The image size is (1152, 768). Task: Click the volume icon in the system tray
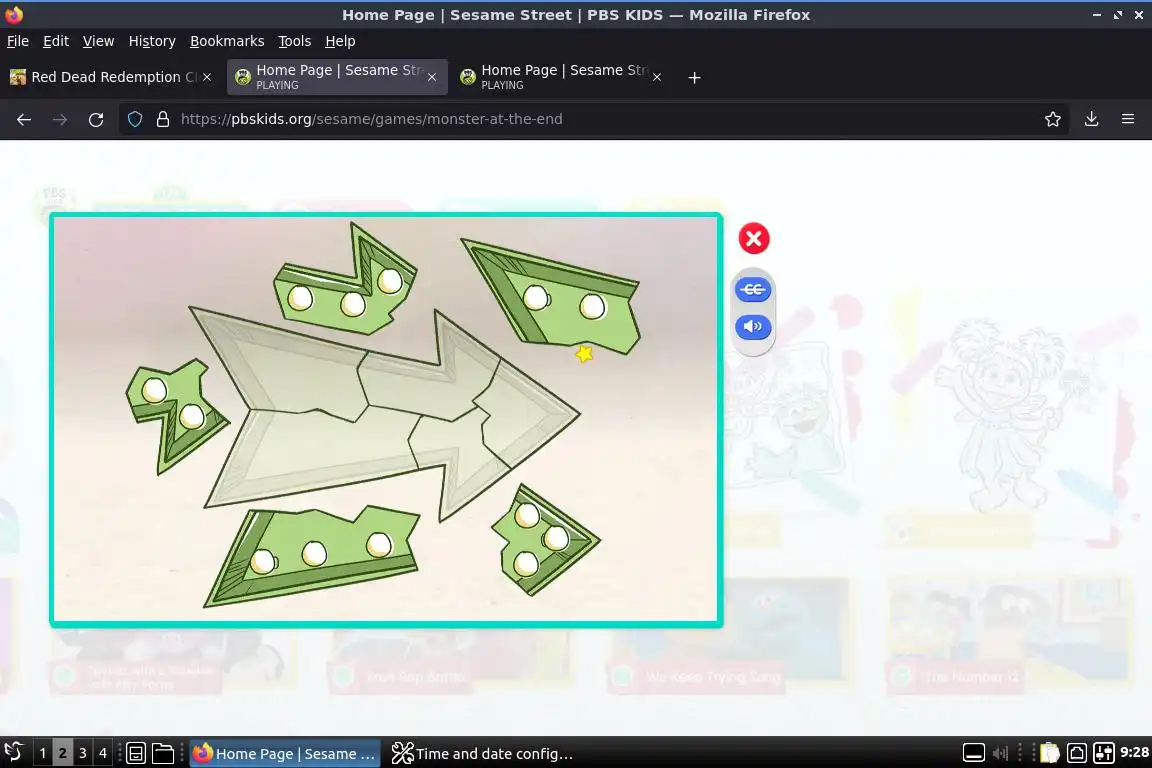(x=1000, y=753)
